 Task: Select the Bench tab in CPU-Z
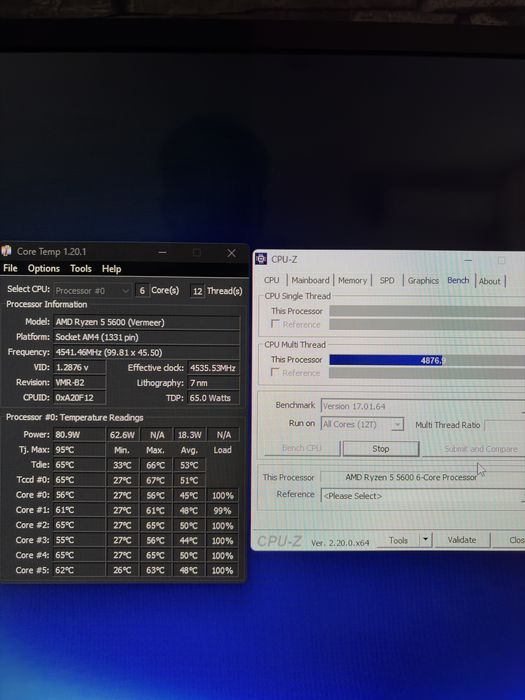coord(458,280)
